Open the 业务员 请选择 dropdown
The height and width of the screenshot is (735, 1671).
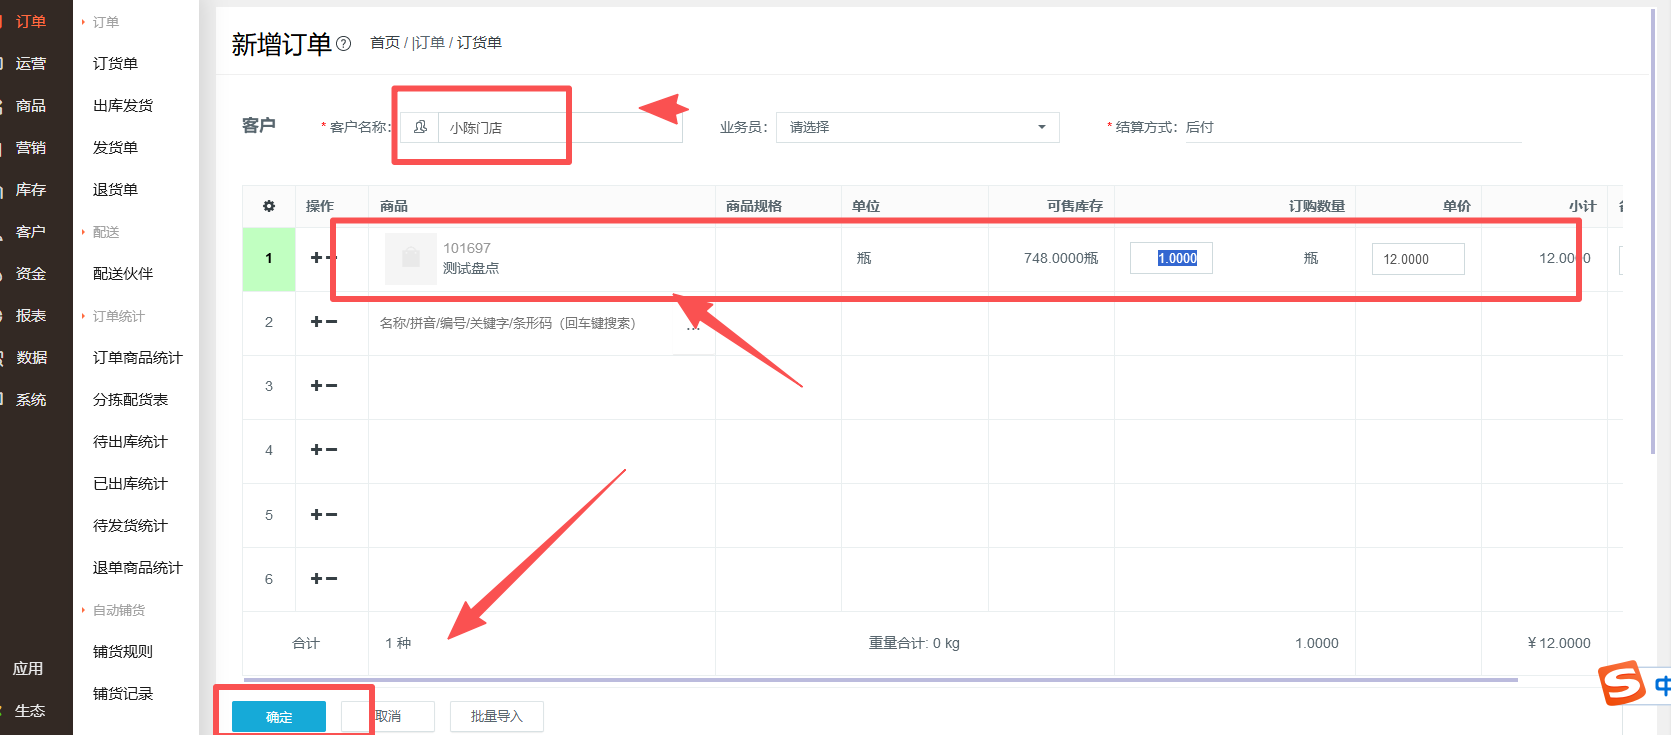(x=917, y=127)
